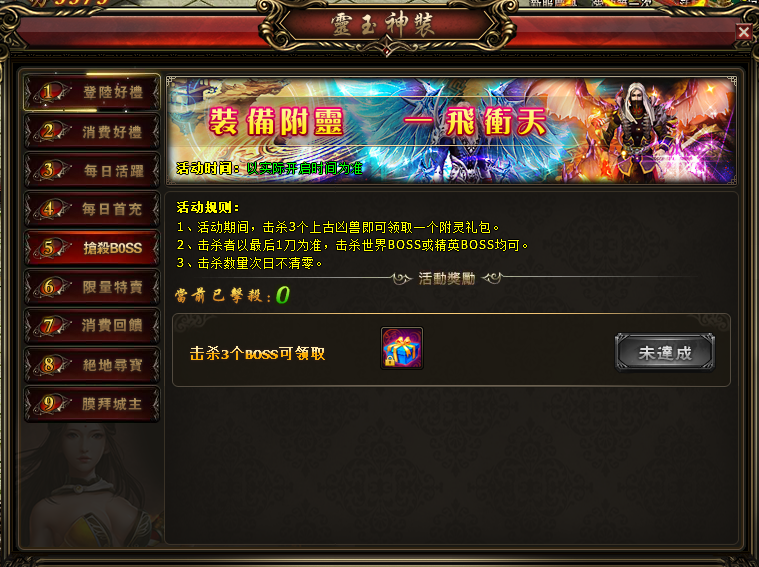Viewport: 759px width, 567px height.
Task: Click the number 3 badge icon
Action: click(x=49, y=170)
